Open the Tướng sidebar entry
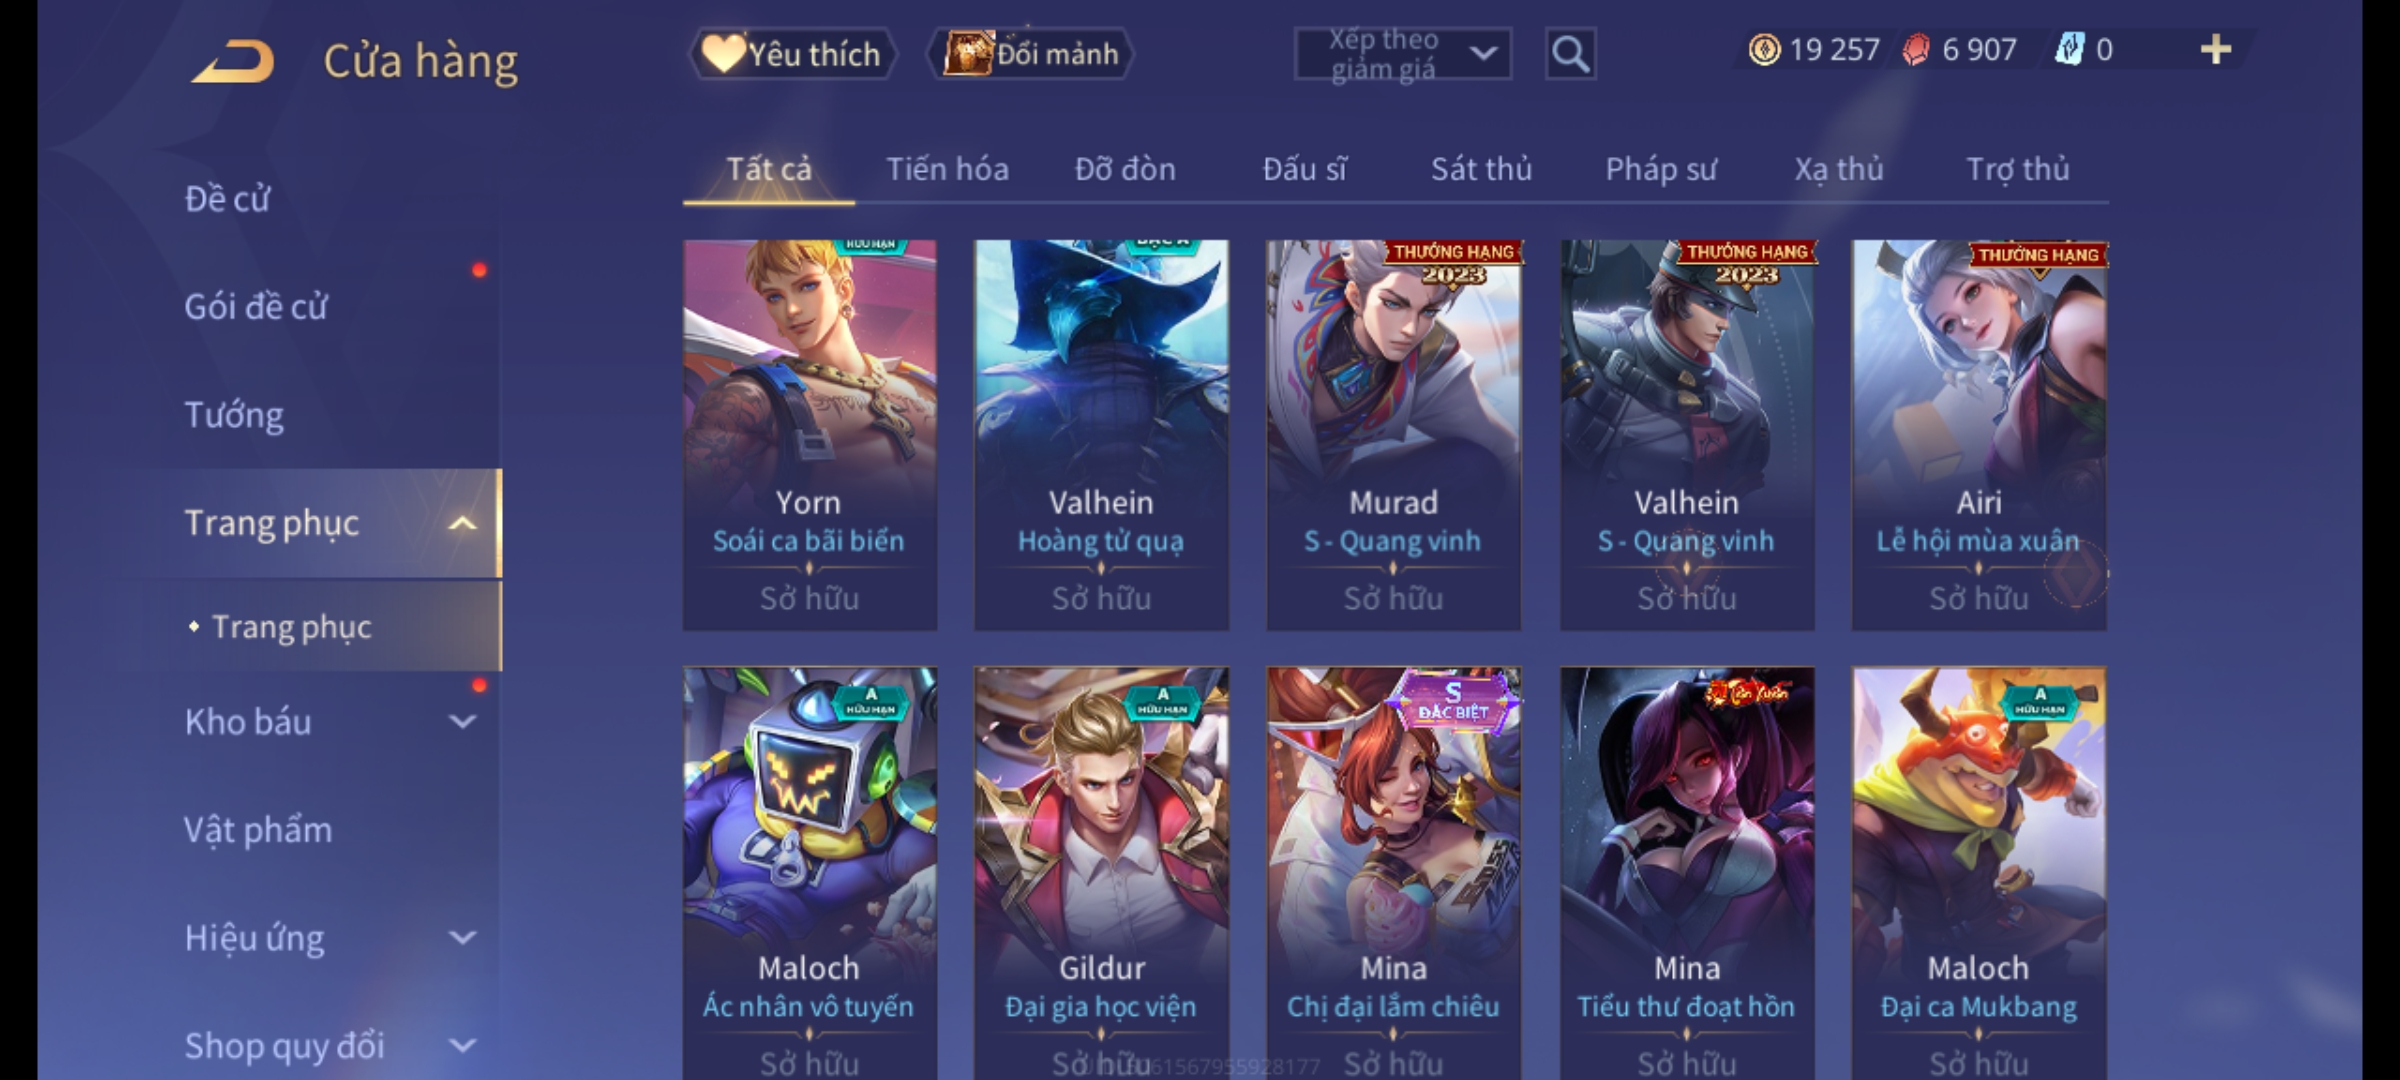 [234, 414]
